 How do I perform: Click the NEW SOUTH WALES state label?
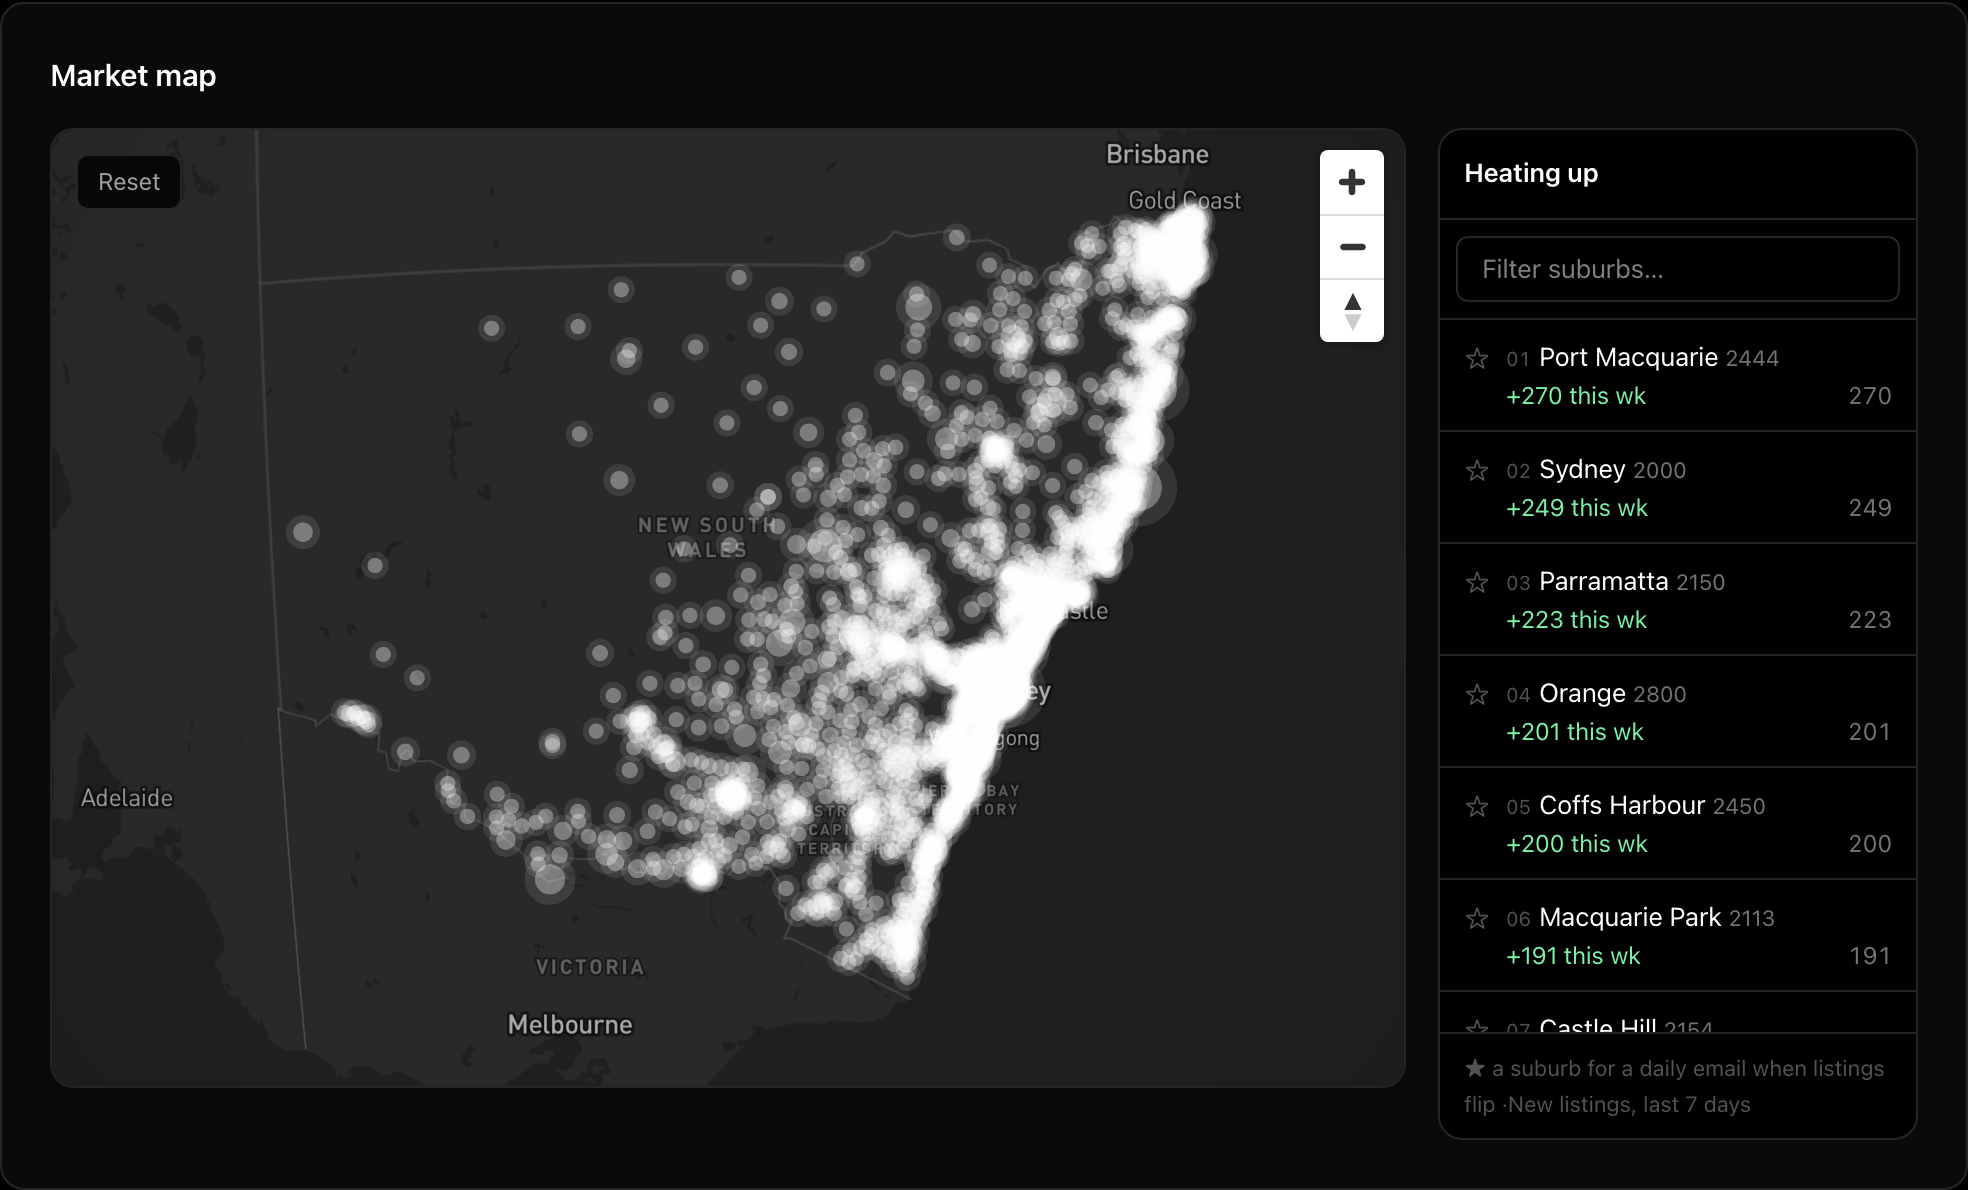[708, 537]
